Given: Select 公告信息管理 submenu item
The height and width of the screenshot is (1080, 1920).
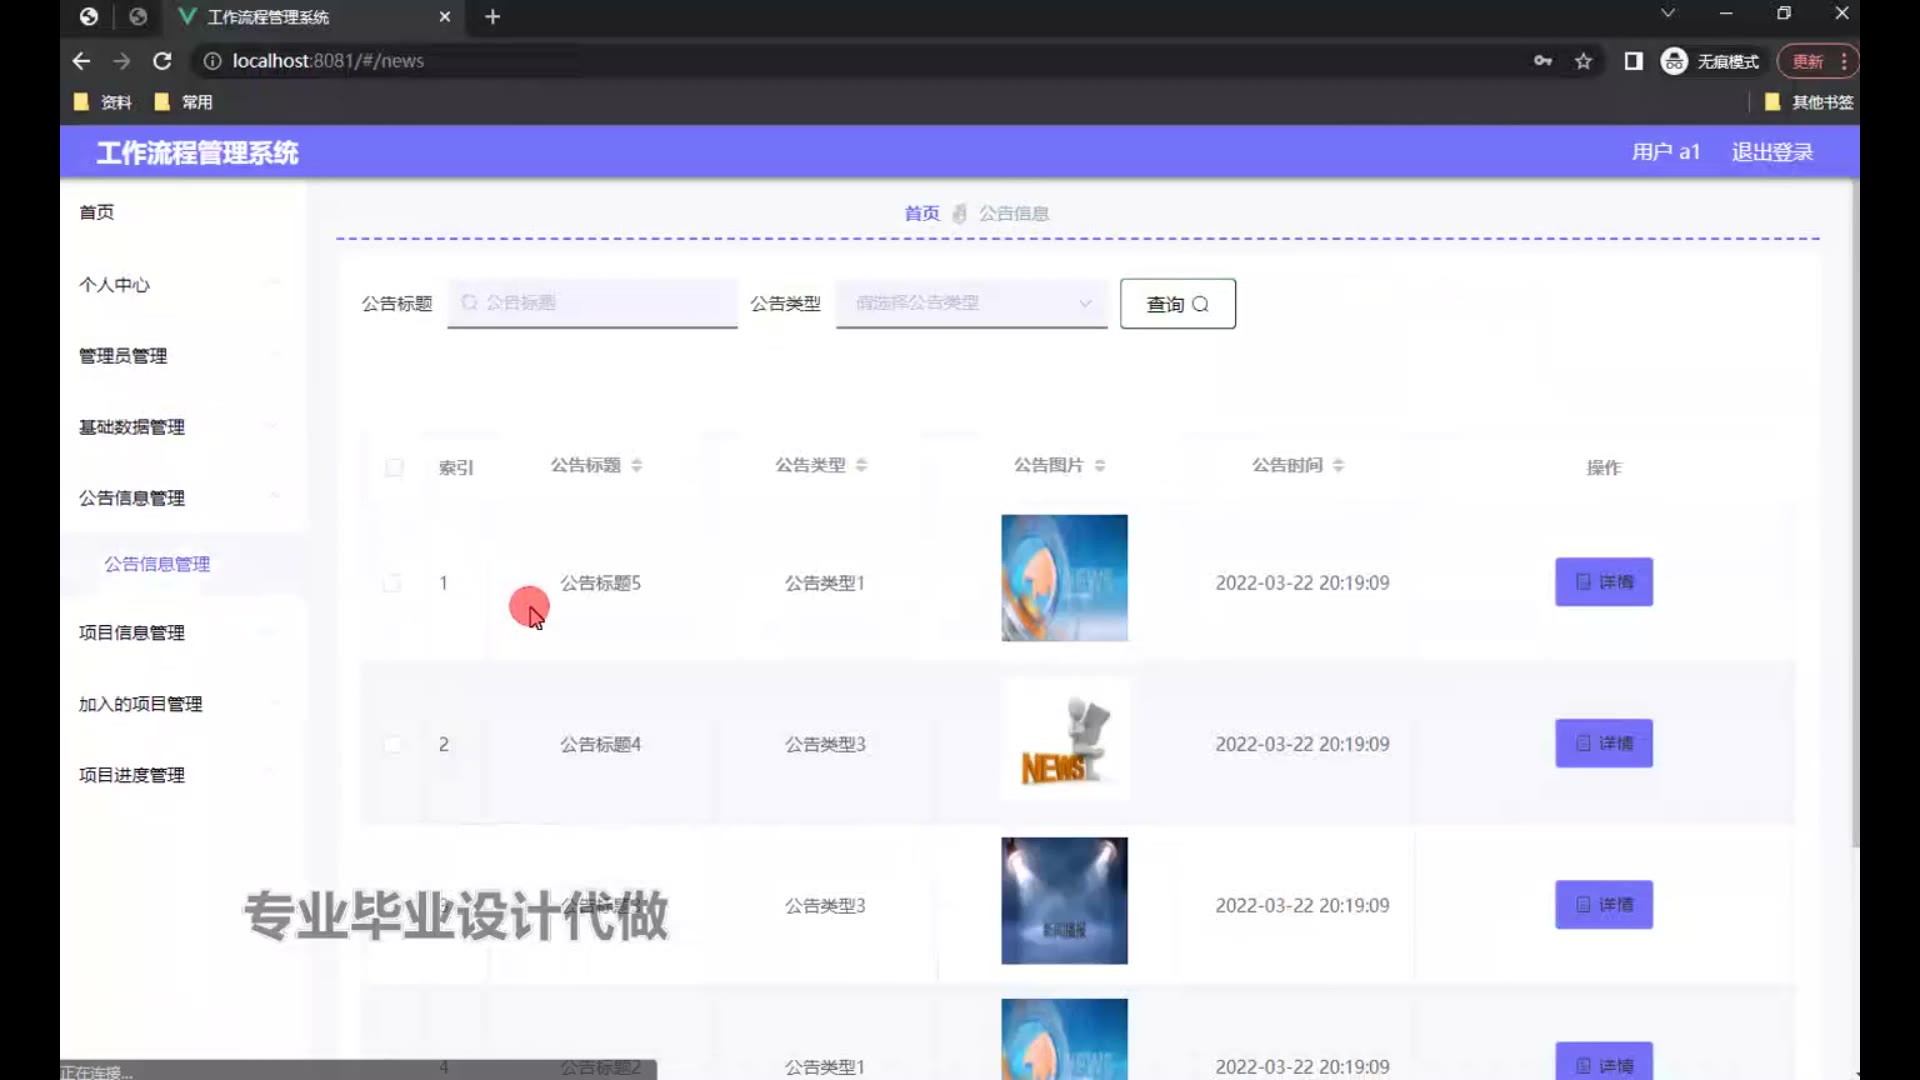Looking at the screenshot, I should (x=157, y=564).
